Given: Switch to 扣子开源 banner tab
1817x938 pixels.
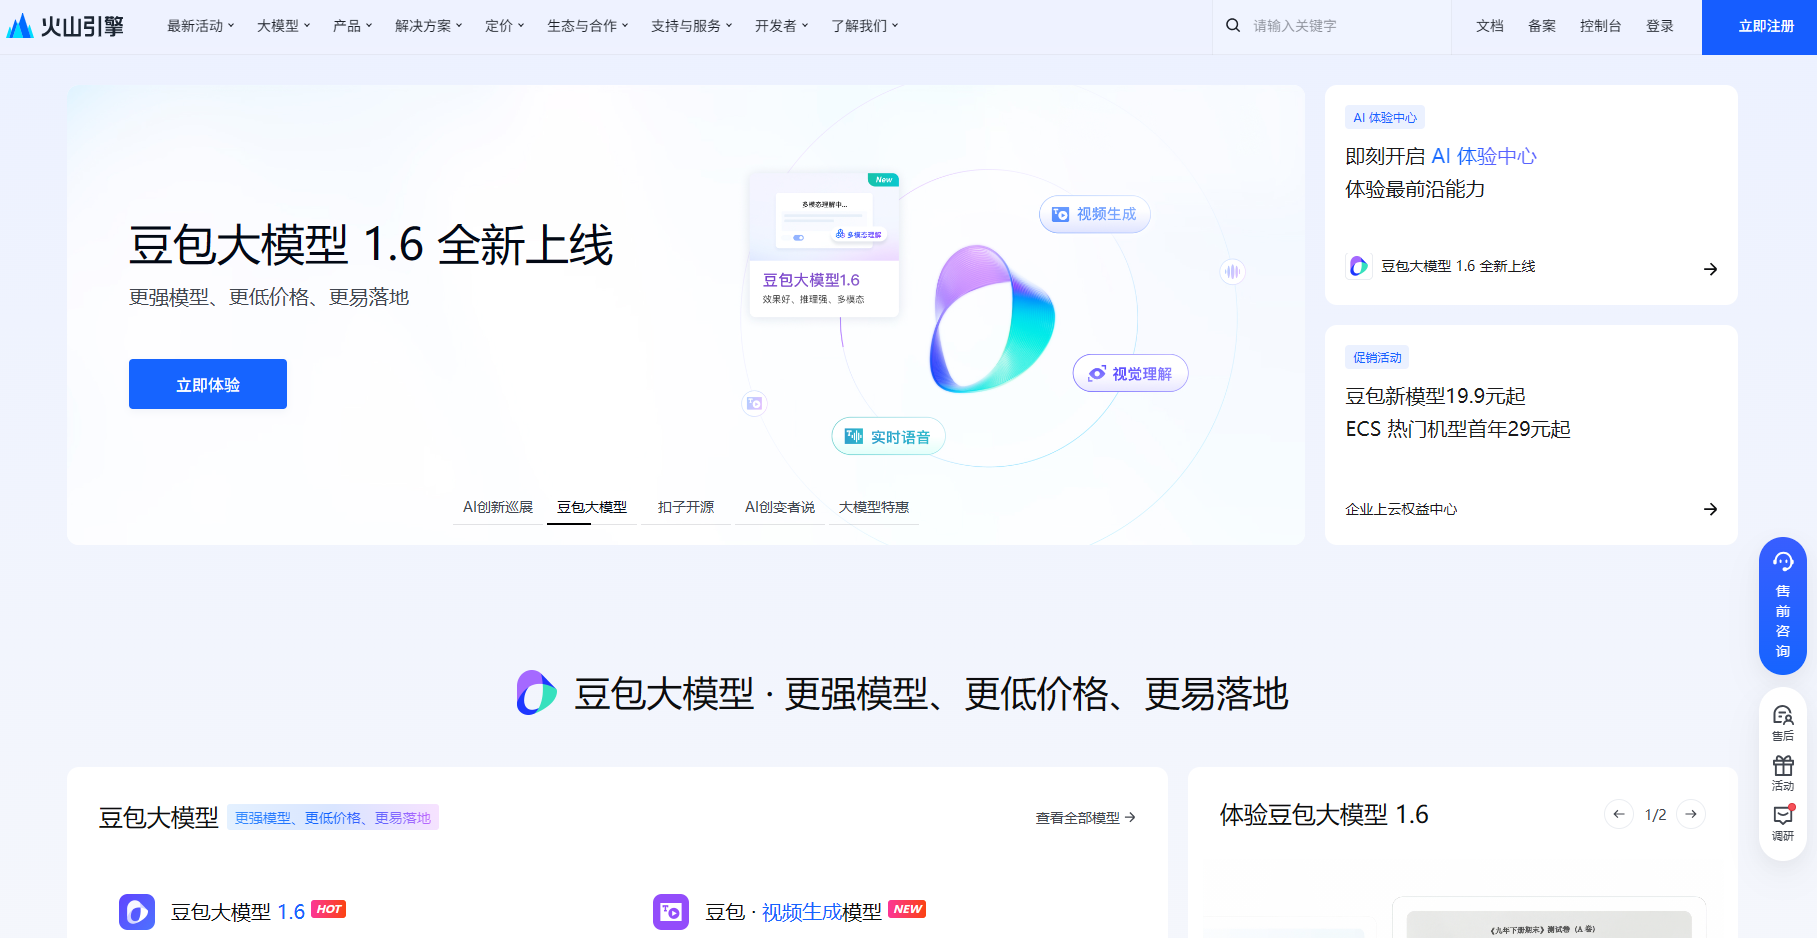Looking at the screenshot, I should click(686, 507).
